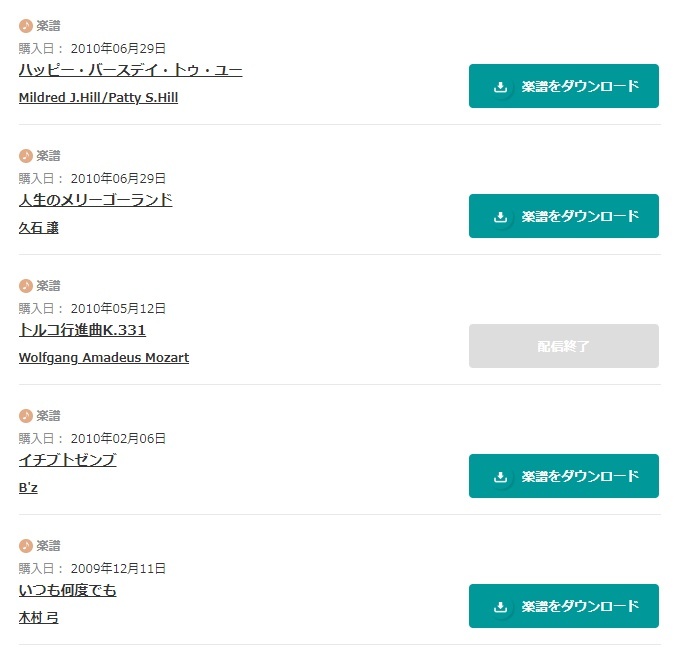
Task: Click the greyed-out 配信終了 button
Action: (x=564, y=346)
